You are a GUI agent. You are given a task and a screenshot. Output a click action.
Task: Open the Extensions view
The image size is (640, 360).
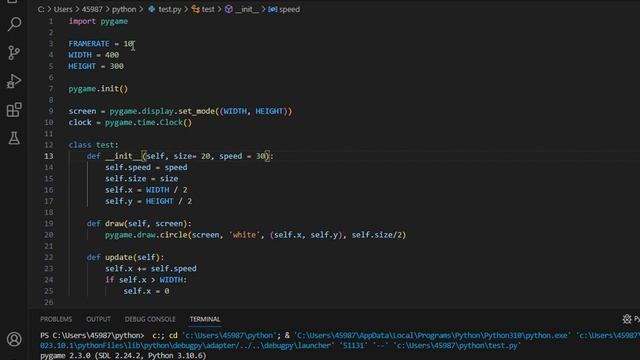point(14,110)
